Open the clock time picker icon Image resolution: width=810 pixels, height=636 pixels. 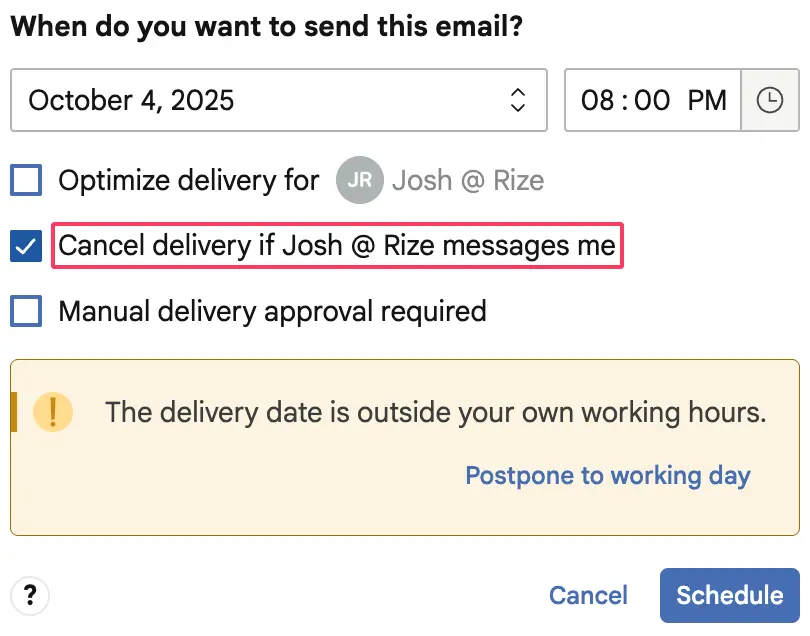coord(769,100)
